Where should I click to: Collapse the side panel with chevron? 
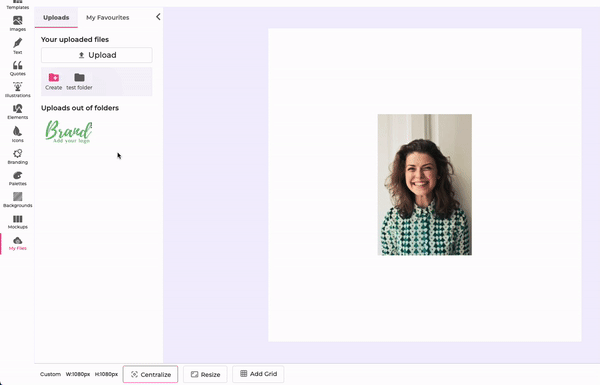(158, 17)
